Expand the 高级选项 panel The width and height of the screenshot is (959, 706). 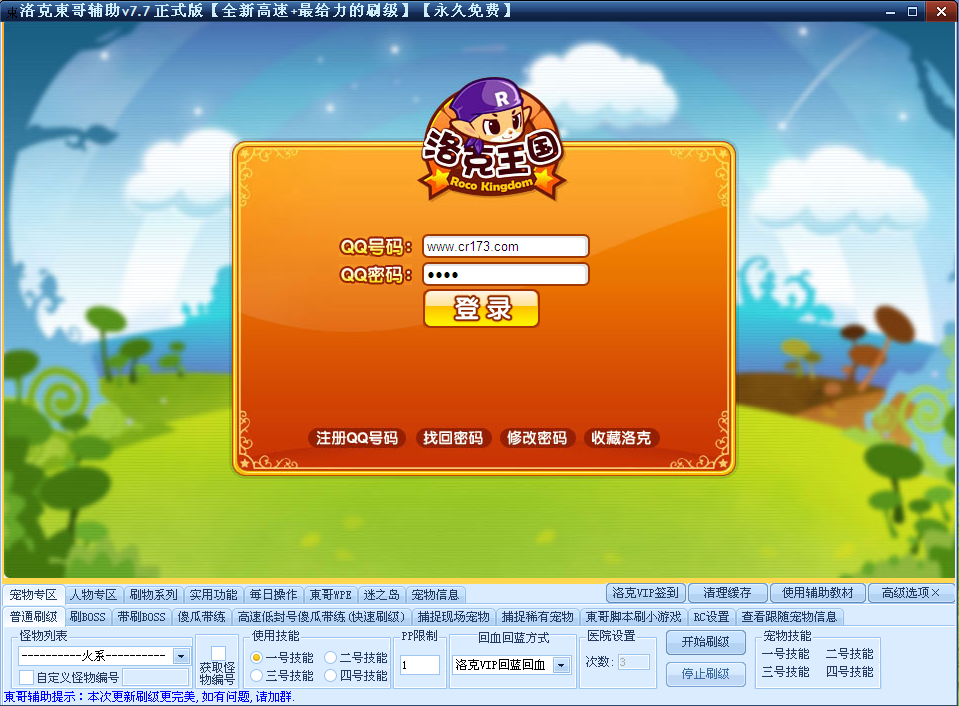(x=907, y=592)
